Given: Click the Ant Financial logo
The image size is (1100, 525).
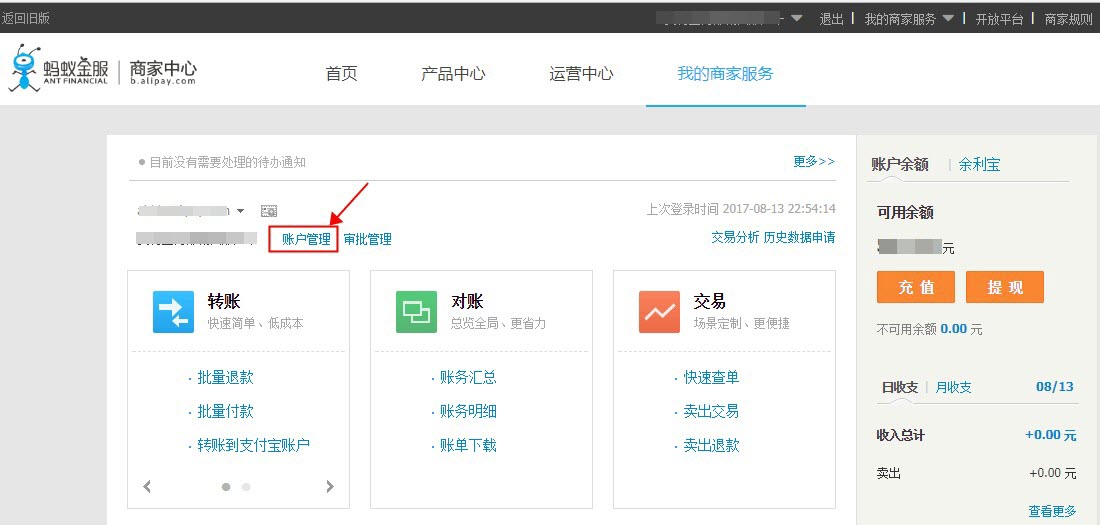Looking at the screenshot, I should click(x=59, y=69).
